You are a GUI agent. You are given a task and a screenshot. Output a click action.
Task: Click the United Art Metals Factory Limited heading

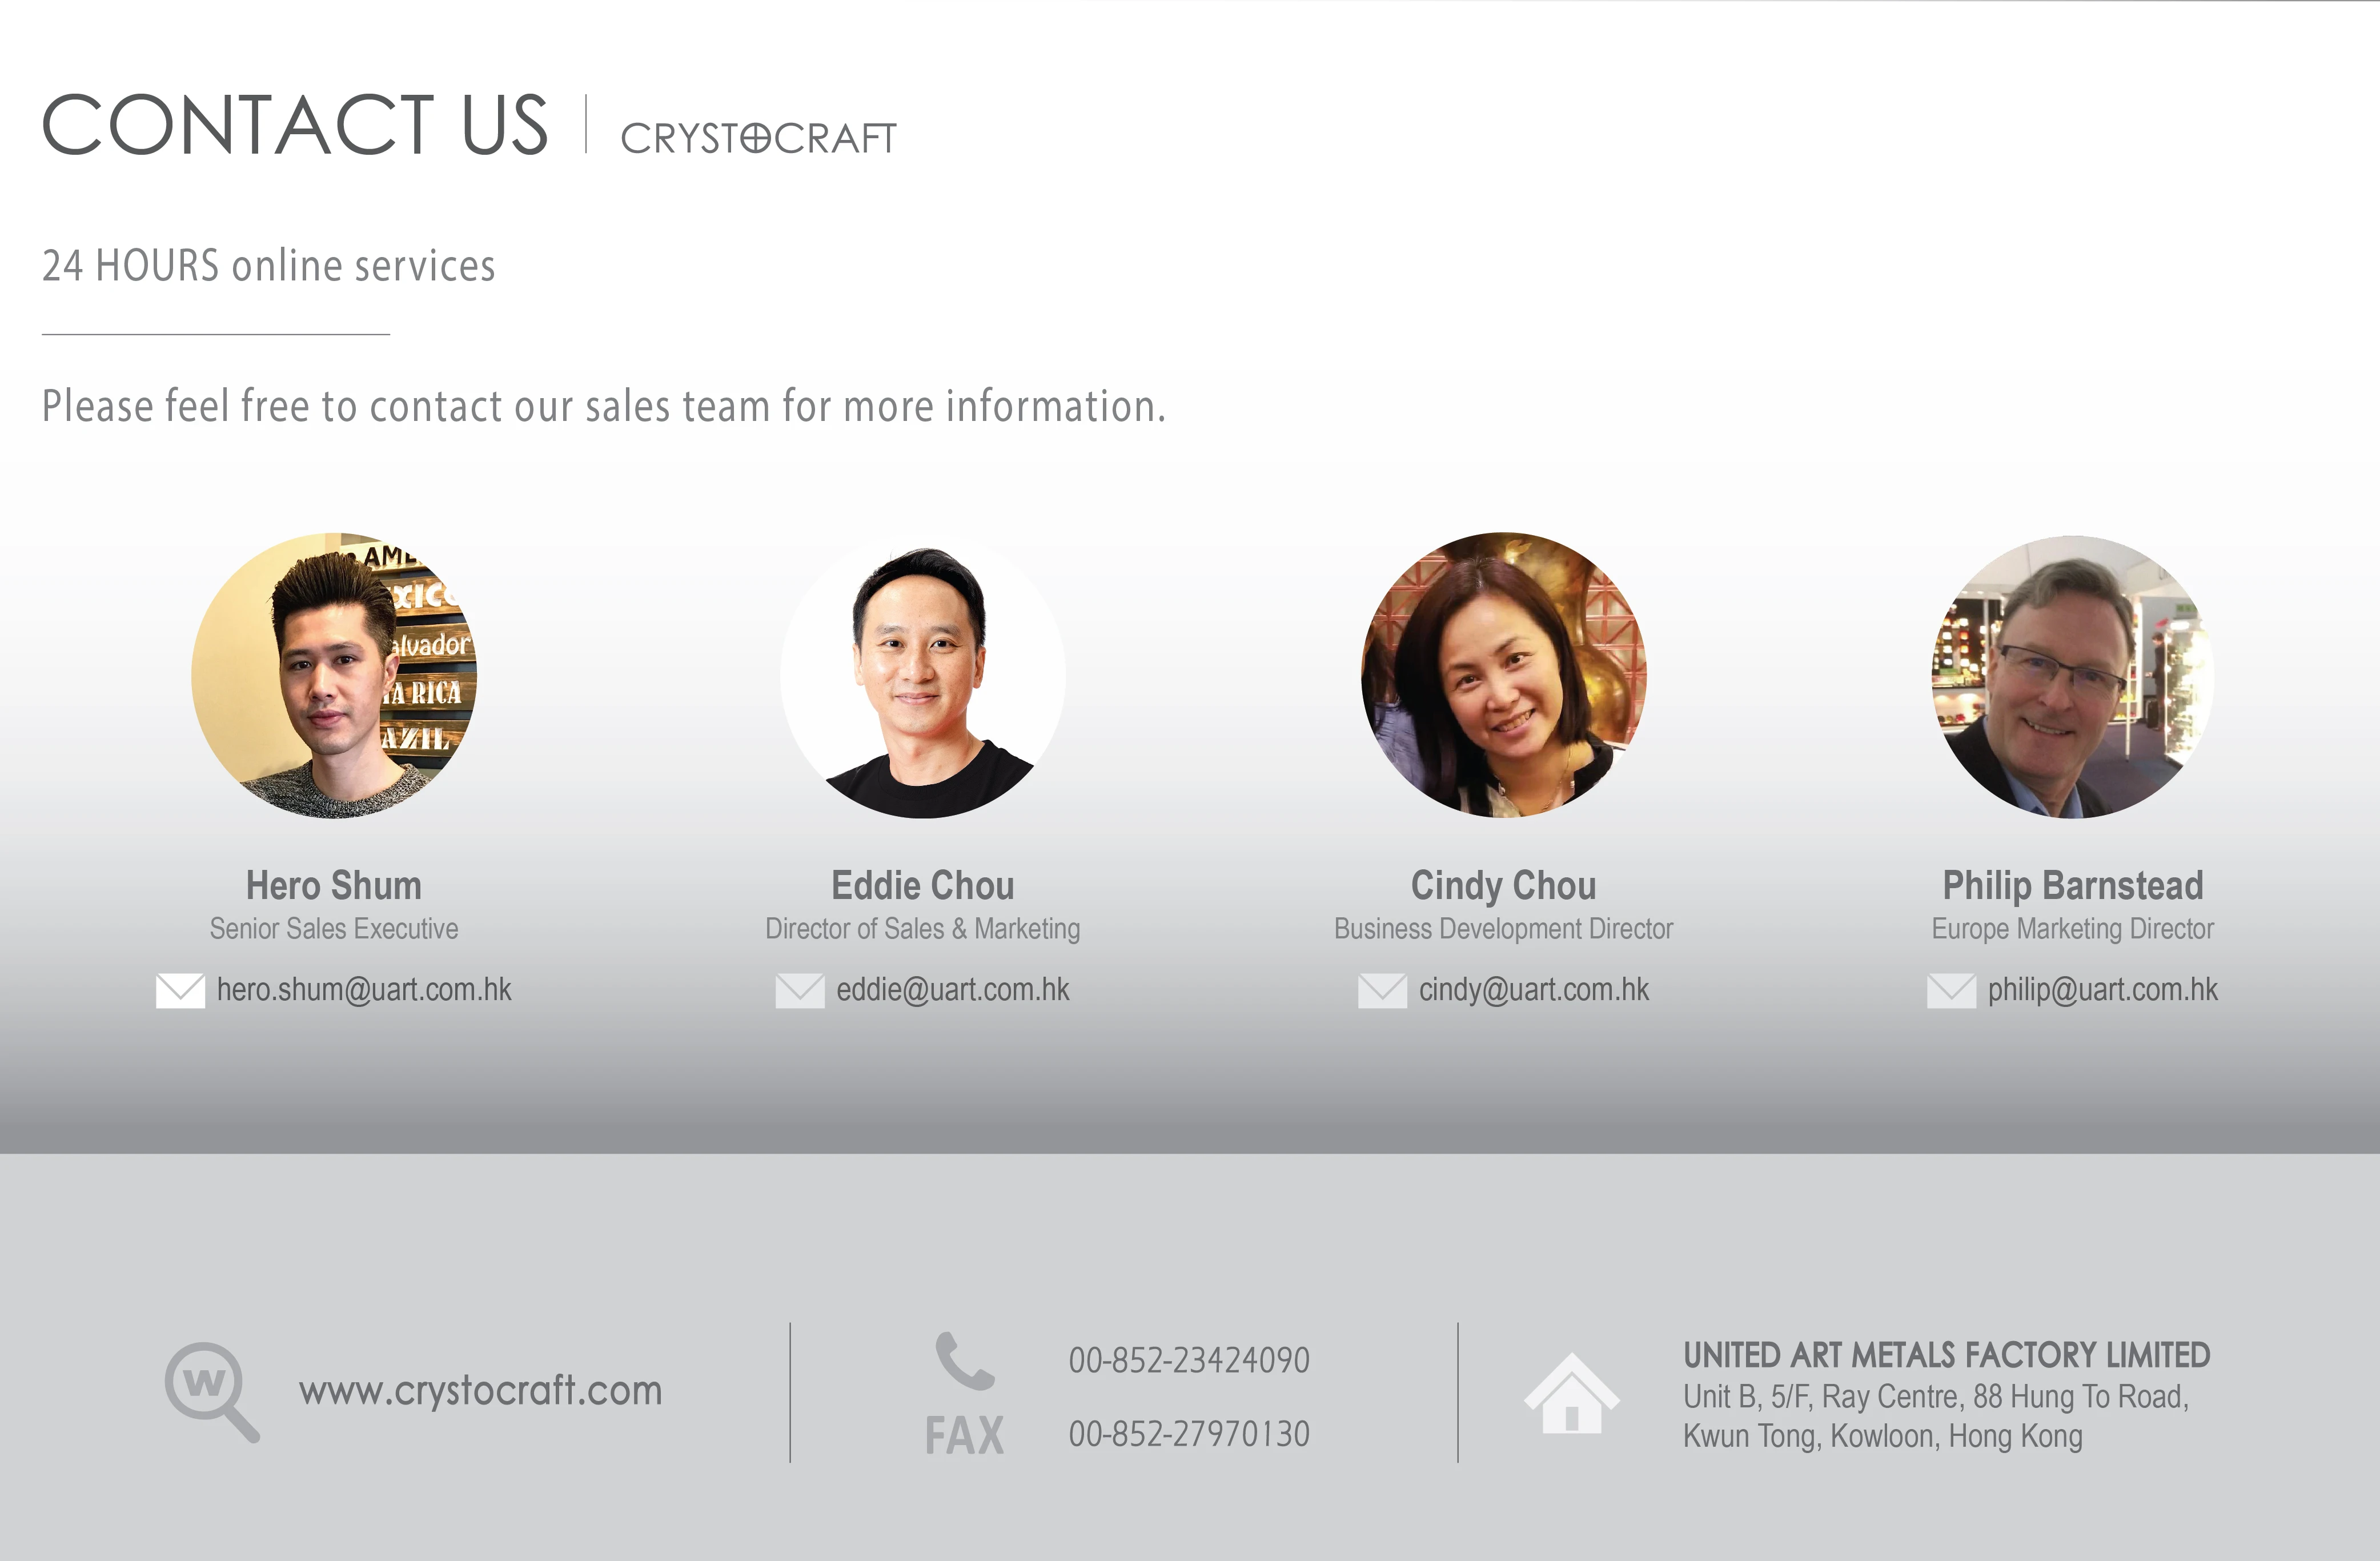tap(1946, 1355)
